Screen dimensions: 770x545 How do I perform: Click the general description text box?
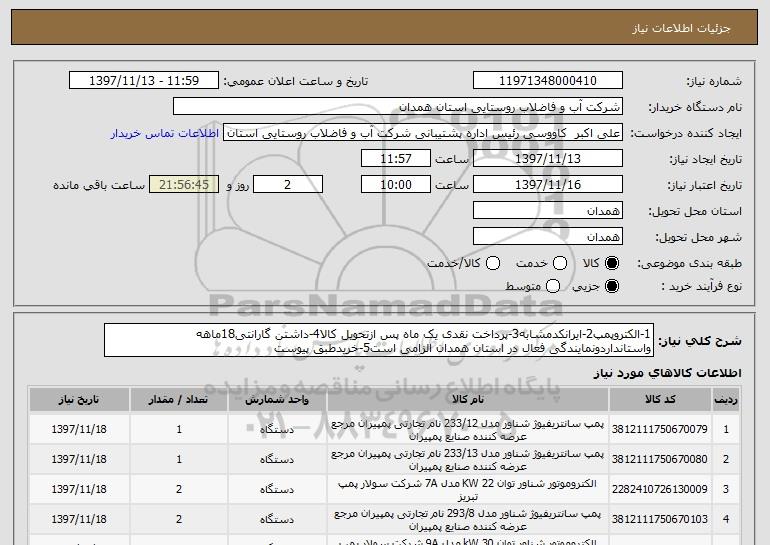379,340
